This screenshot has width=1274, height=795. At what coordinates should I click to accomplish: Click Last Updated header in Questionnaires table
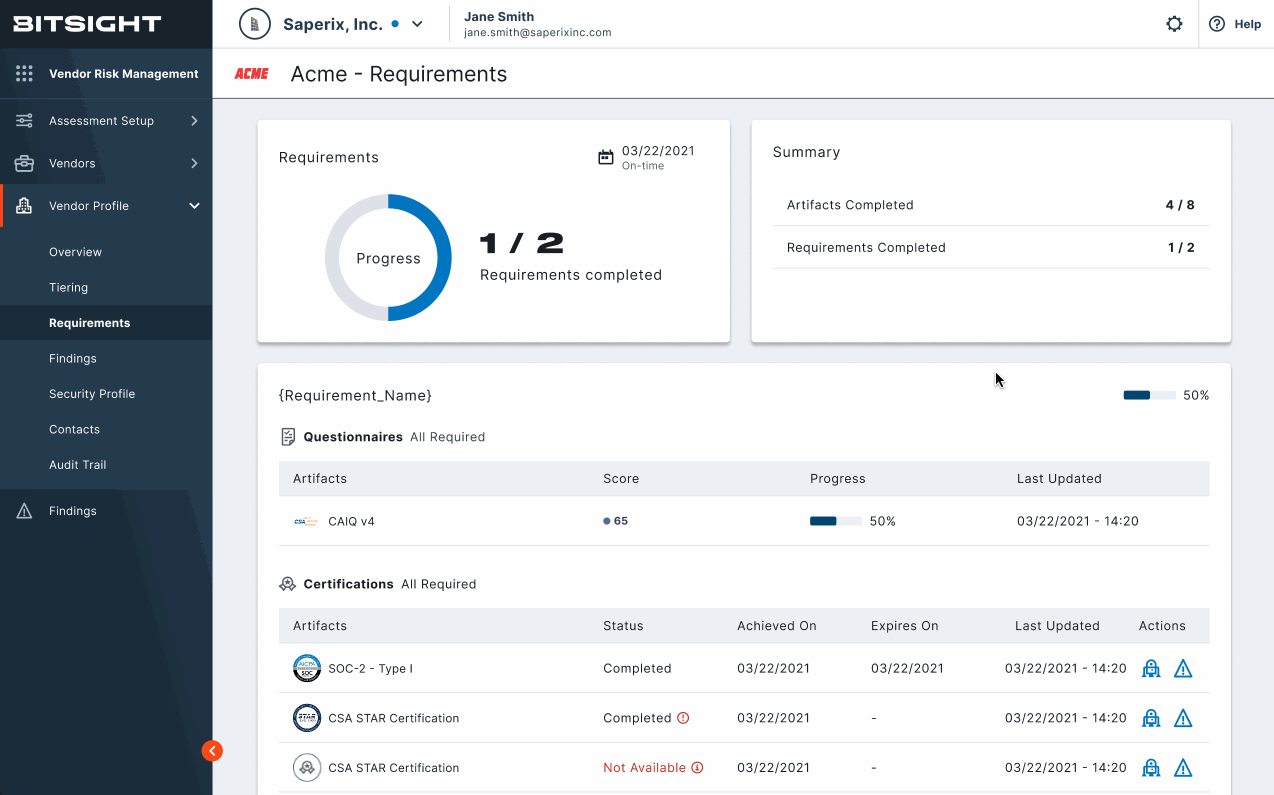(1059, 479)
